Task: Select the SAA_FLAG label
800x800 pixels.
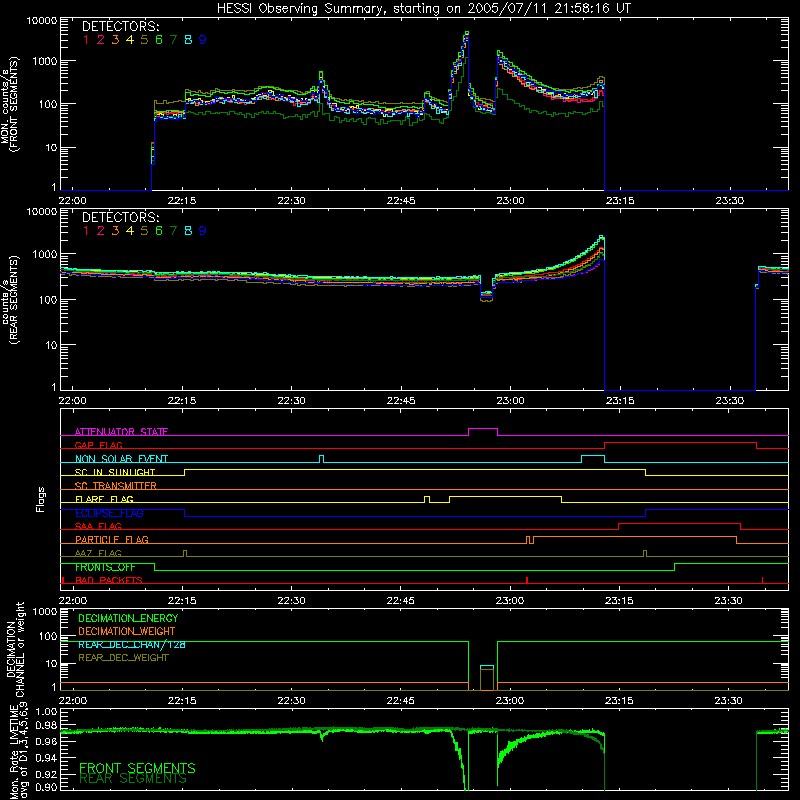Action: (98, 526)
